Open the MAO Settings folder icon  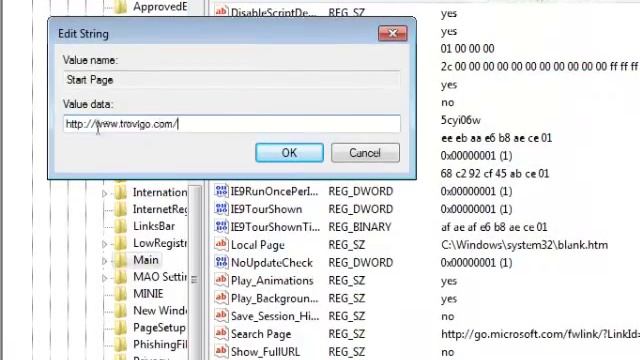pyautogui.click(x=120, y=277)
